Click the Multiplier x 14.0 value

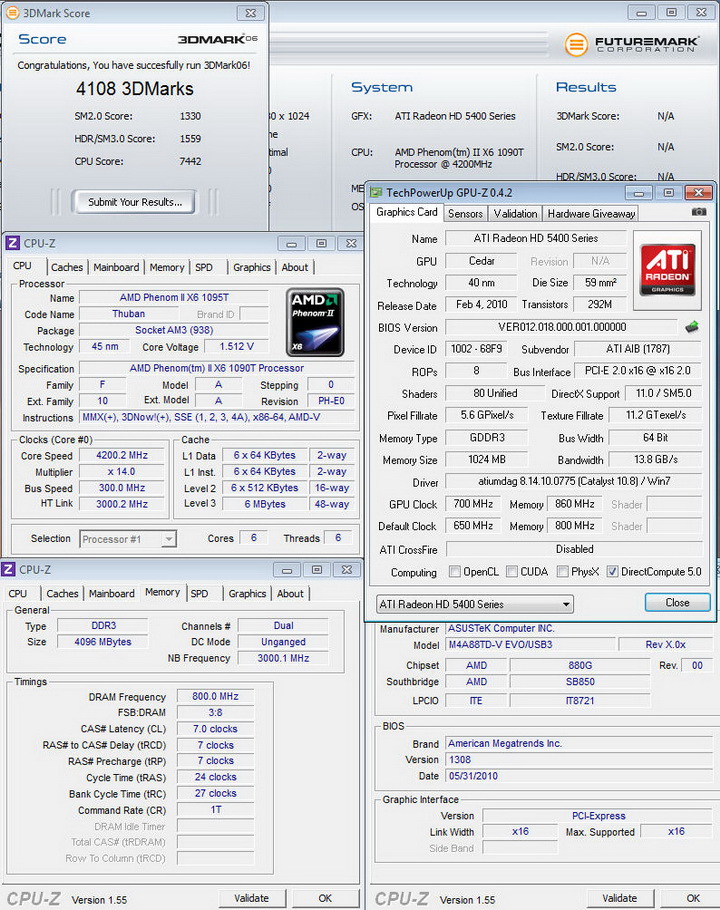pyautogui.click(x=121, y=472)
